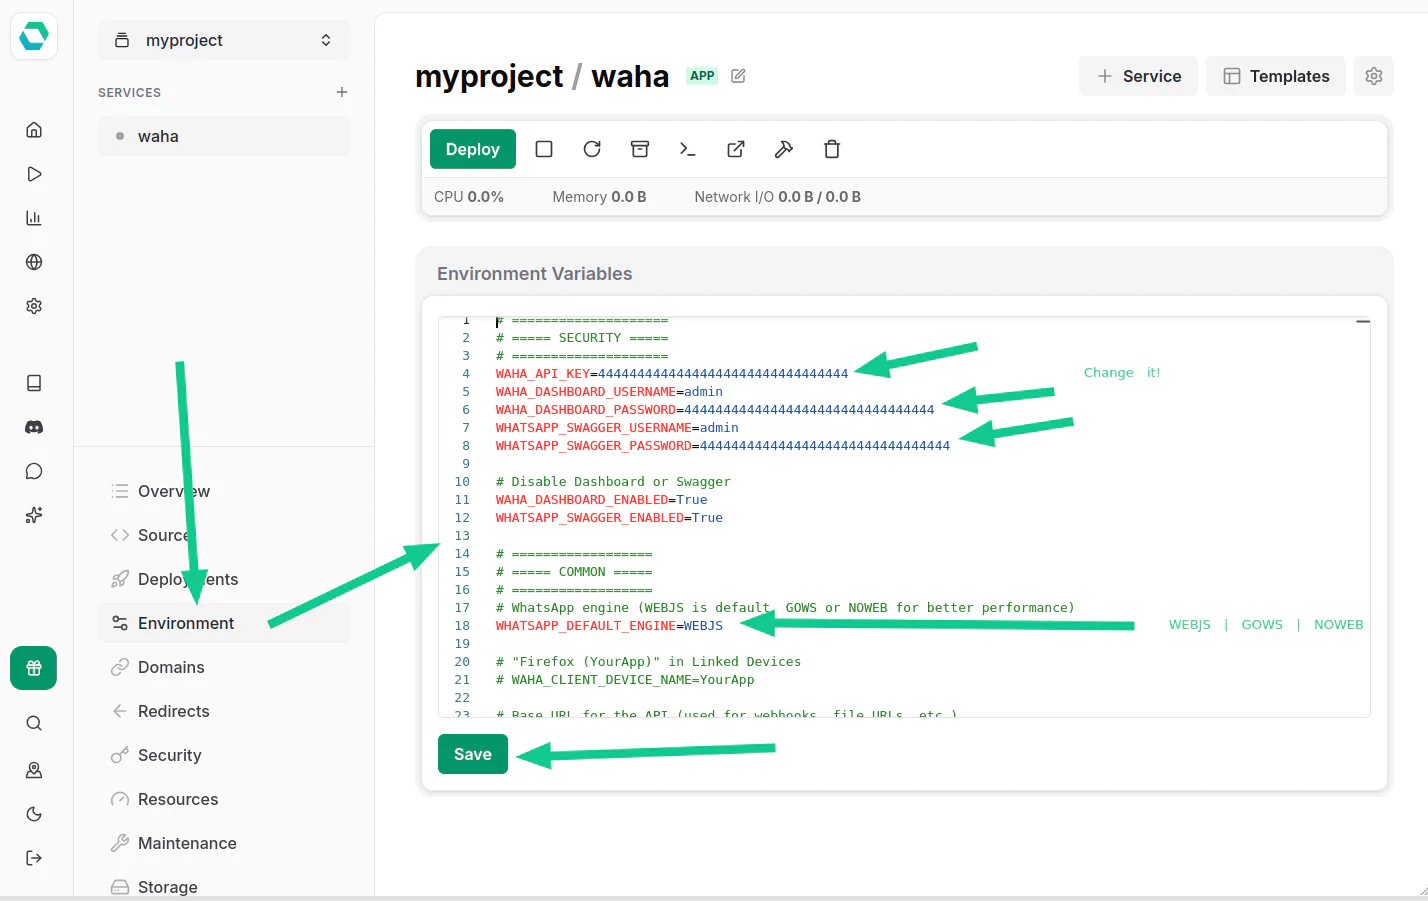The width and height of the screenshot is (1428, 901).
Task: Click the archive box toolbar icon
Action: (640, 149)
